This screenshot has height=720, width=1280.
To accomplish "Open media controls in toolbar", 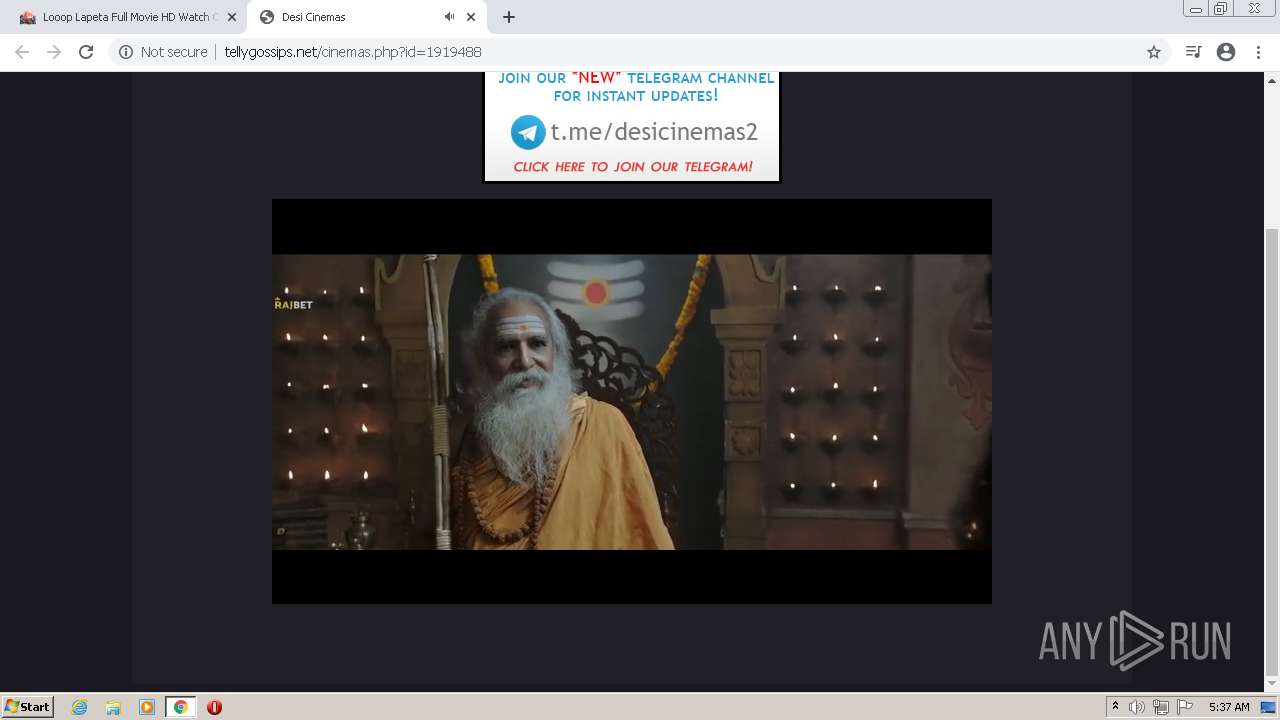I will [1193, 52].
